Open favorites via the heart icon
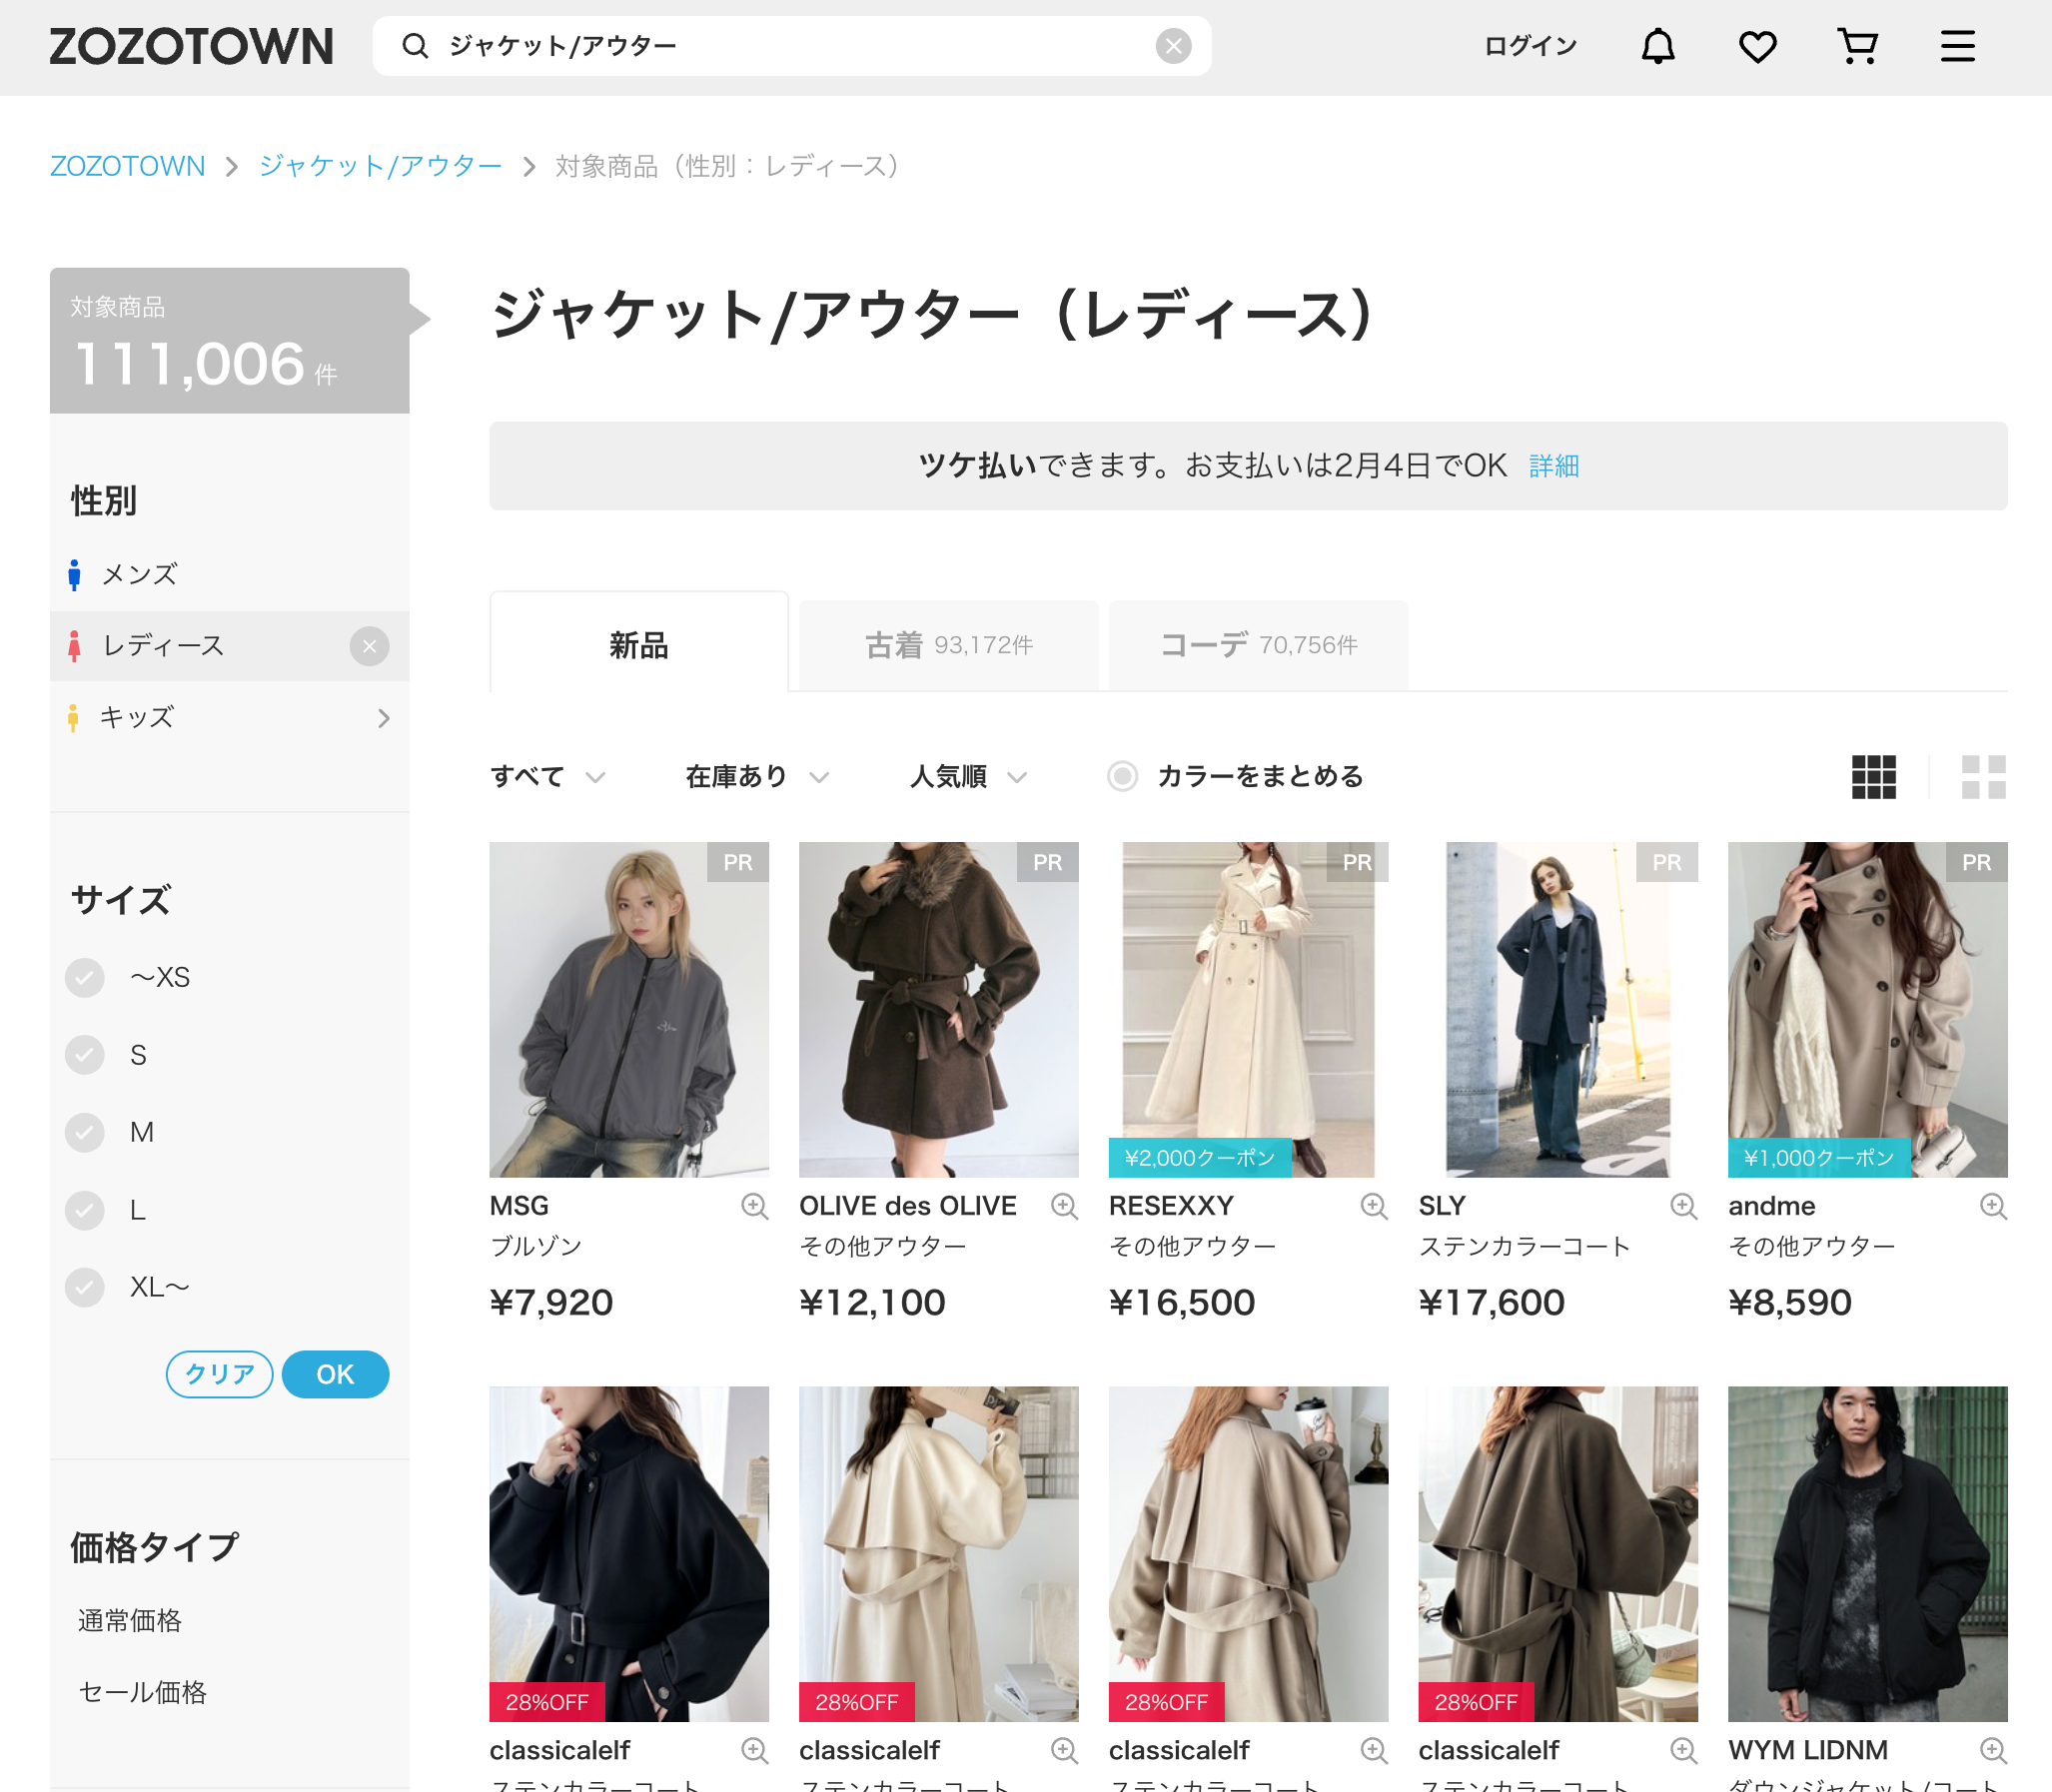 click(1757, 46)
